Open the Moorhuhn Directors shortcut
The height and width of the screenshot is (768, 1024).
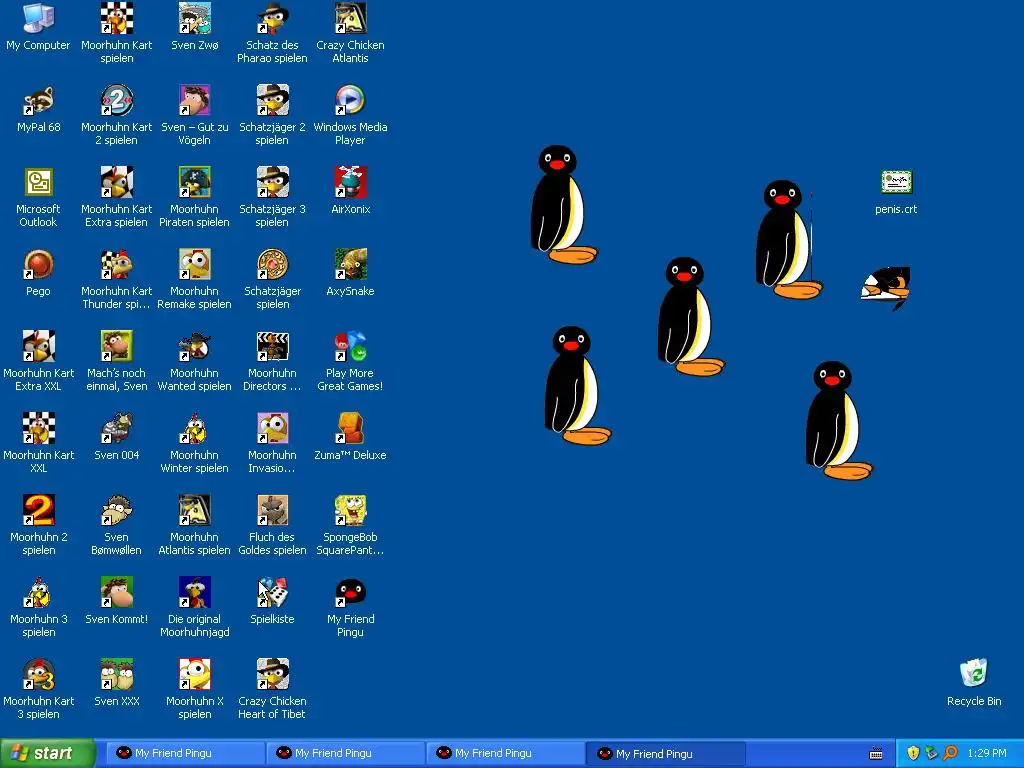tap(272, 346)
